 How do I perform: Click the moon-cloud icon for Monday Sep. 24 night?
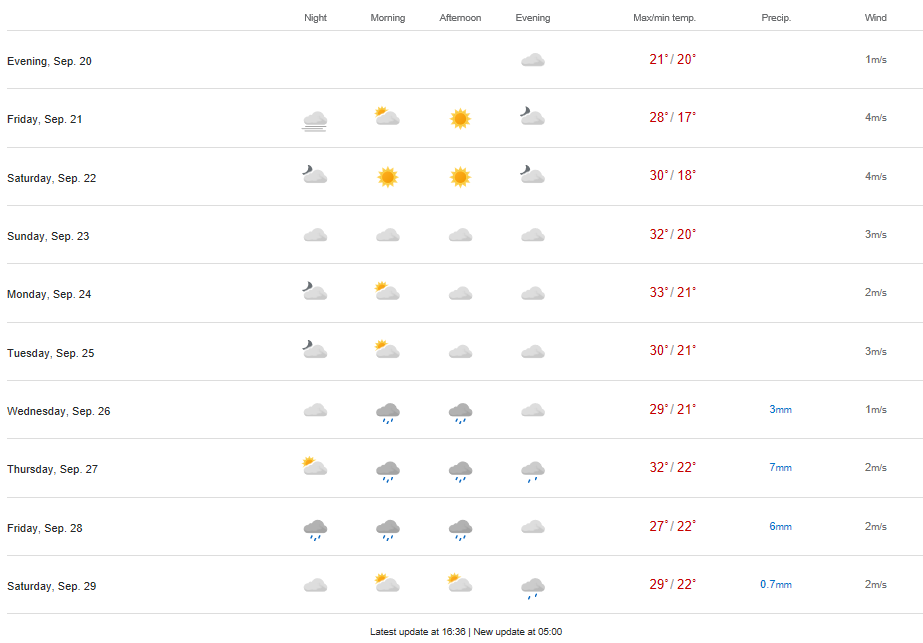[315, 292]
